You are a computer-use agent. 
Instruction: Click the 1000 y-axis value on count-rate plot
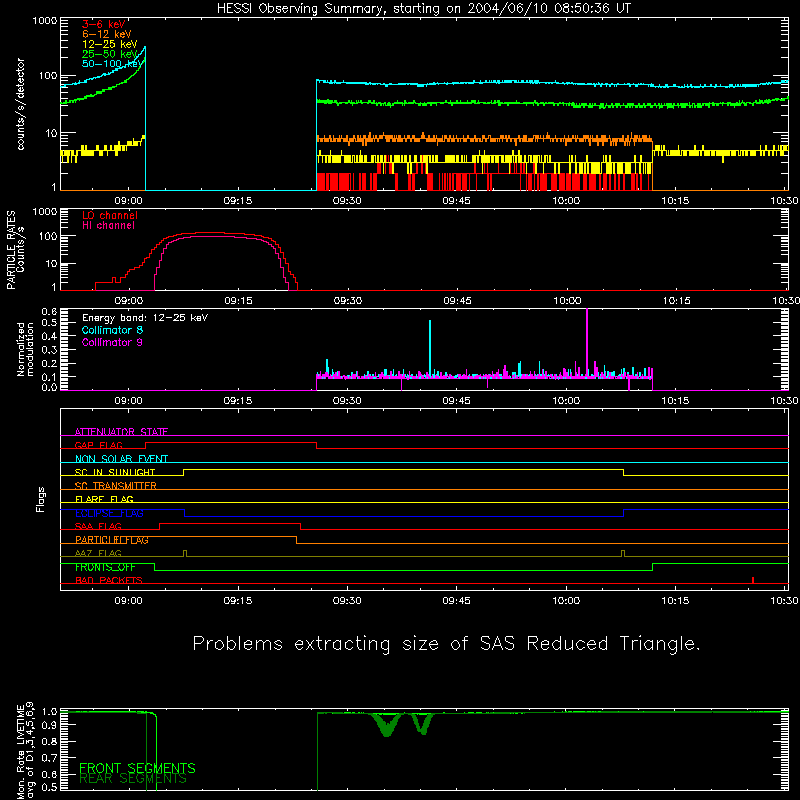[x=44, y=21]
